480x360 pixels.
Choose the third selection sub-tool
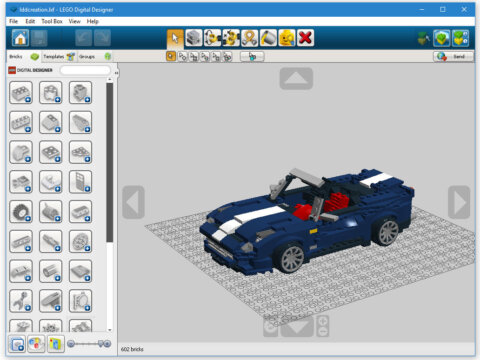194,57
